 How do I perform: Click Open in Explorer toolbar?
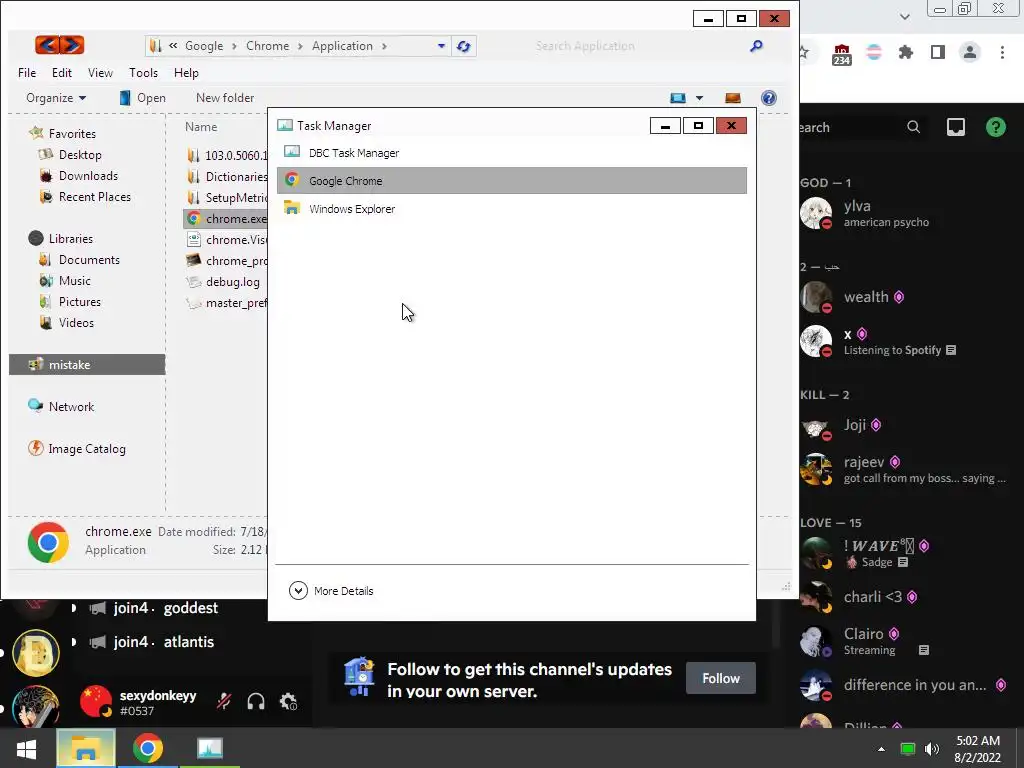(x=142, y=98)
